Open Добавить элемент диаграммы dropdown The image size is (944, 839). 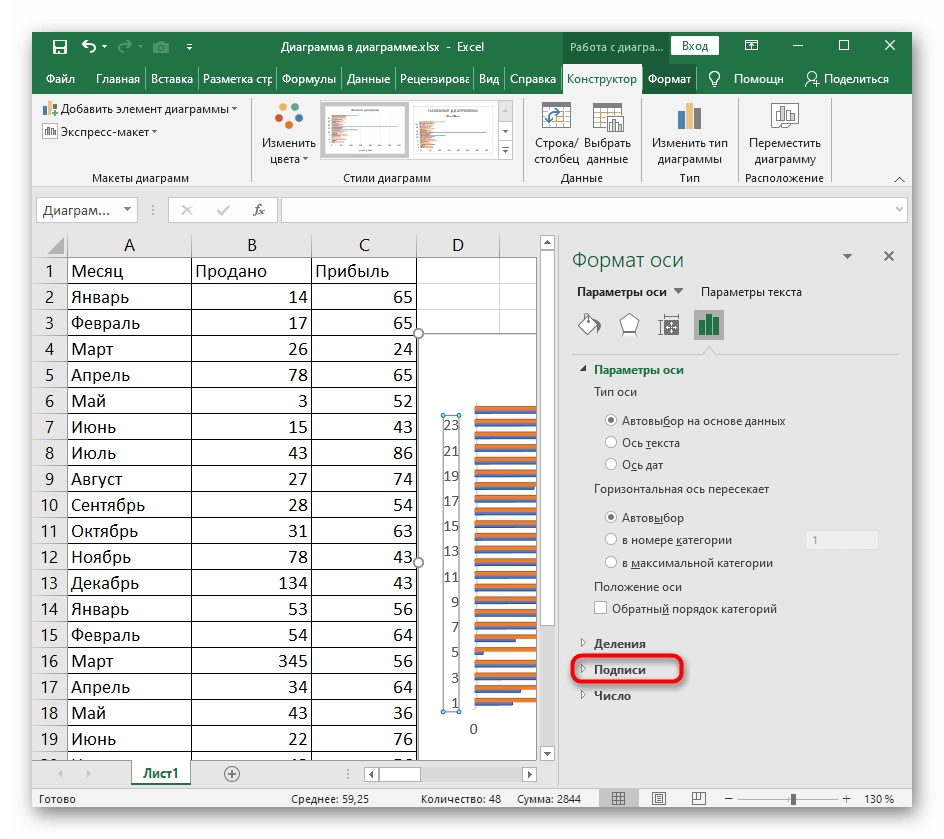(x=140, y=109)
